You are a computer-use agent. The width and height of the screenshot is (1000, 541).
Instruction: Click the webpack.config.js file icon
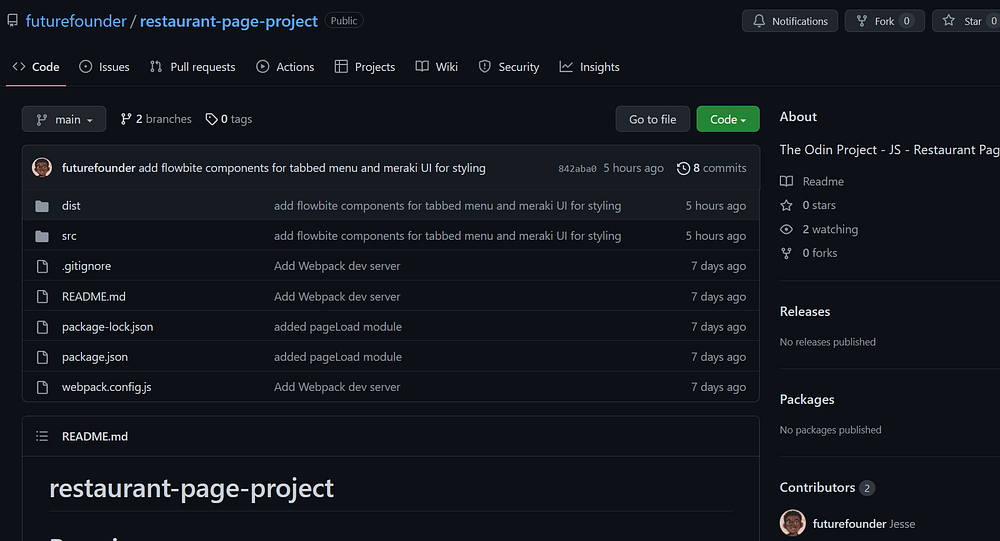pos(42,387)
